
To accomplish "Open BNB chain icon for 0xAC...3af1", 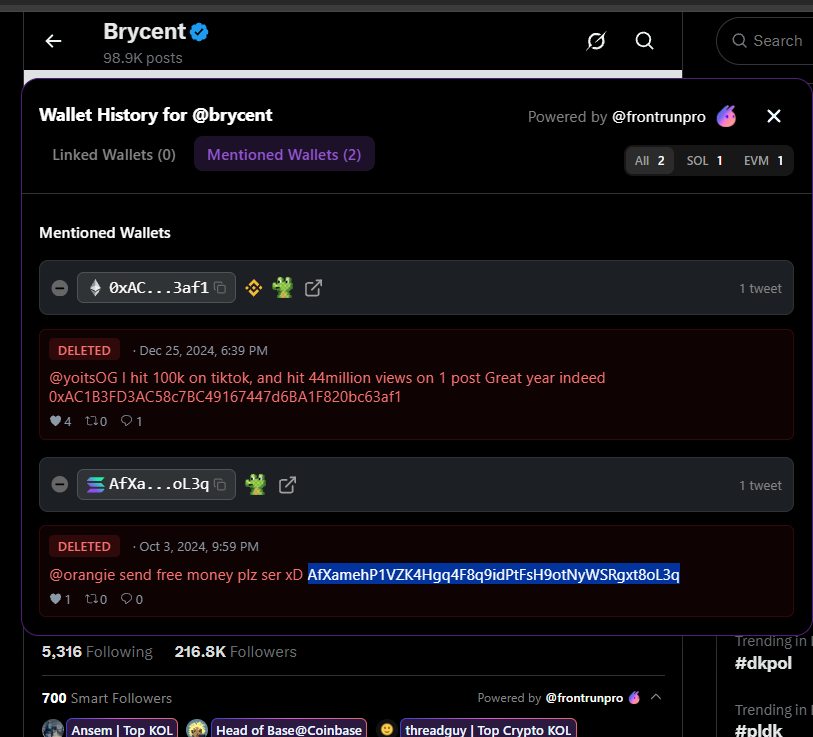I will point(254,288).
